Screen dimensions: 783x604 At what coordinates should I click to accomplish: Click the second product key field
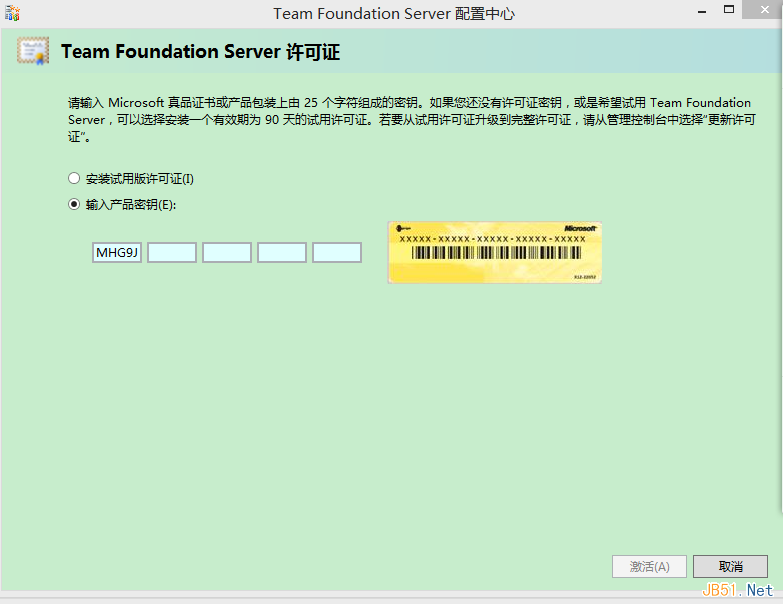coord(172,253)
